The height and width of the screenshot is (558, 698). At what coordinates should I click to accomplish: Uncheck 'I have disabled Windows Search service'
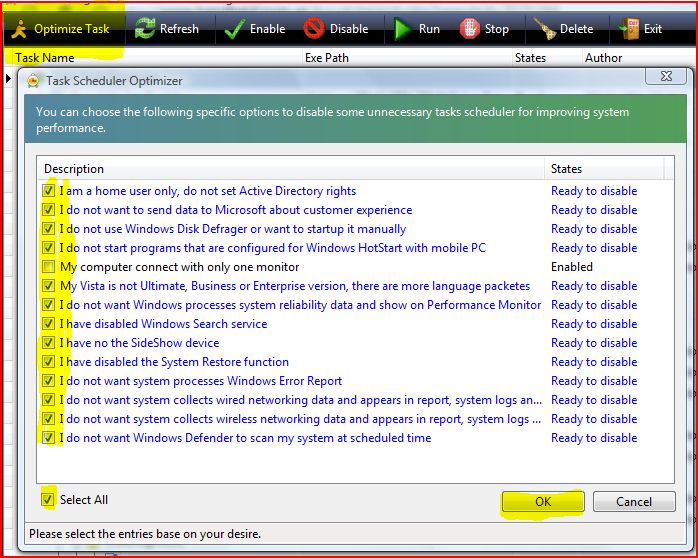tap(49, 324)
